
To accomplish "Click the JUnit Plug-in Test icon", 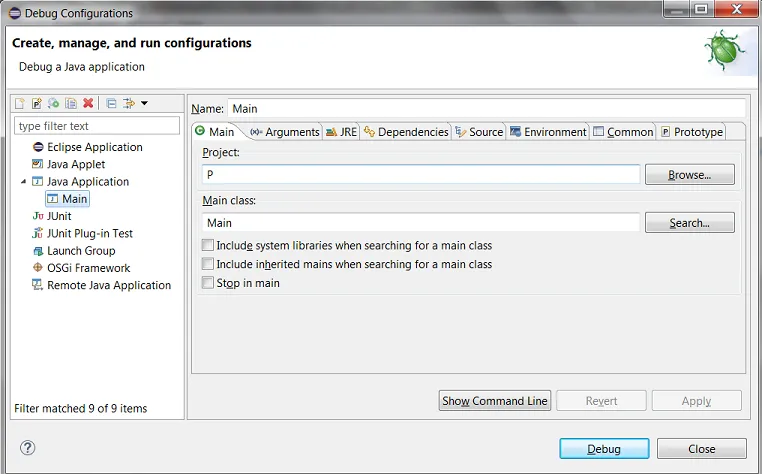I will pyautogui.click(x=37, y=233).
